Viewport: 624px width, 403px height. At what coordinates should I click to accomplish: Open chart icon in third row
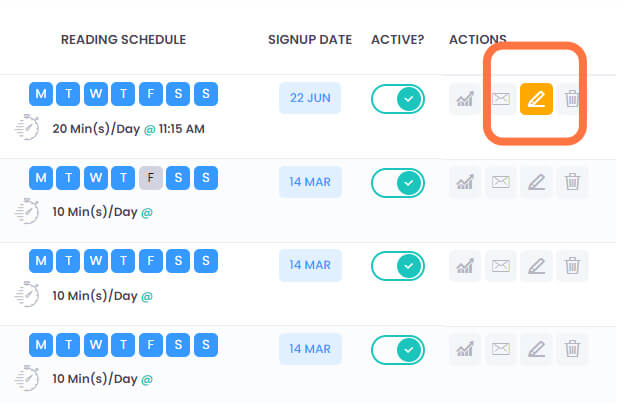point(465,266)
